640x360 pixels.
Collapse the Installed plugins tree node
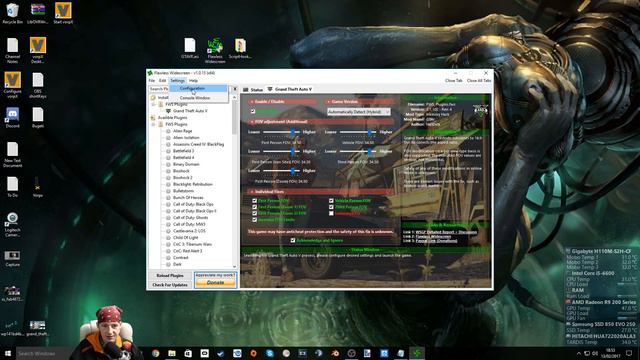[153, 98]
